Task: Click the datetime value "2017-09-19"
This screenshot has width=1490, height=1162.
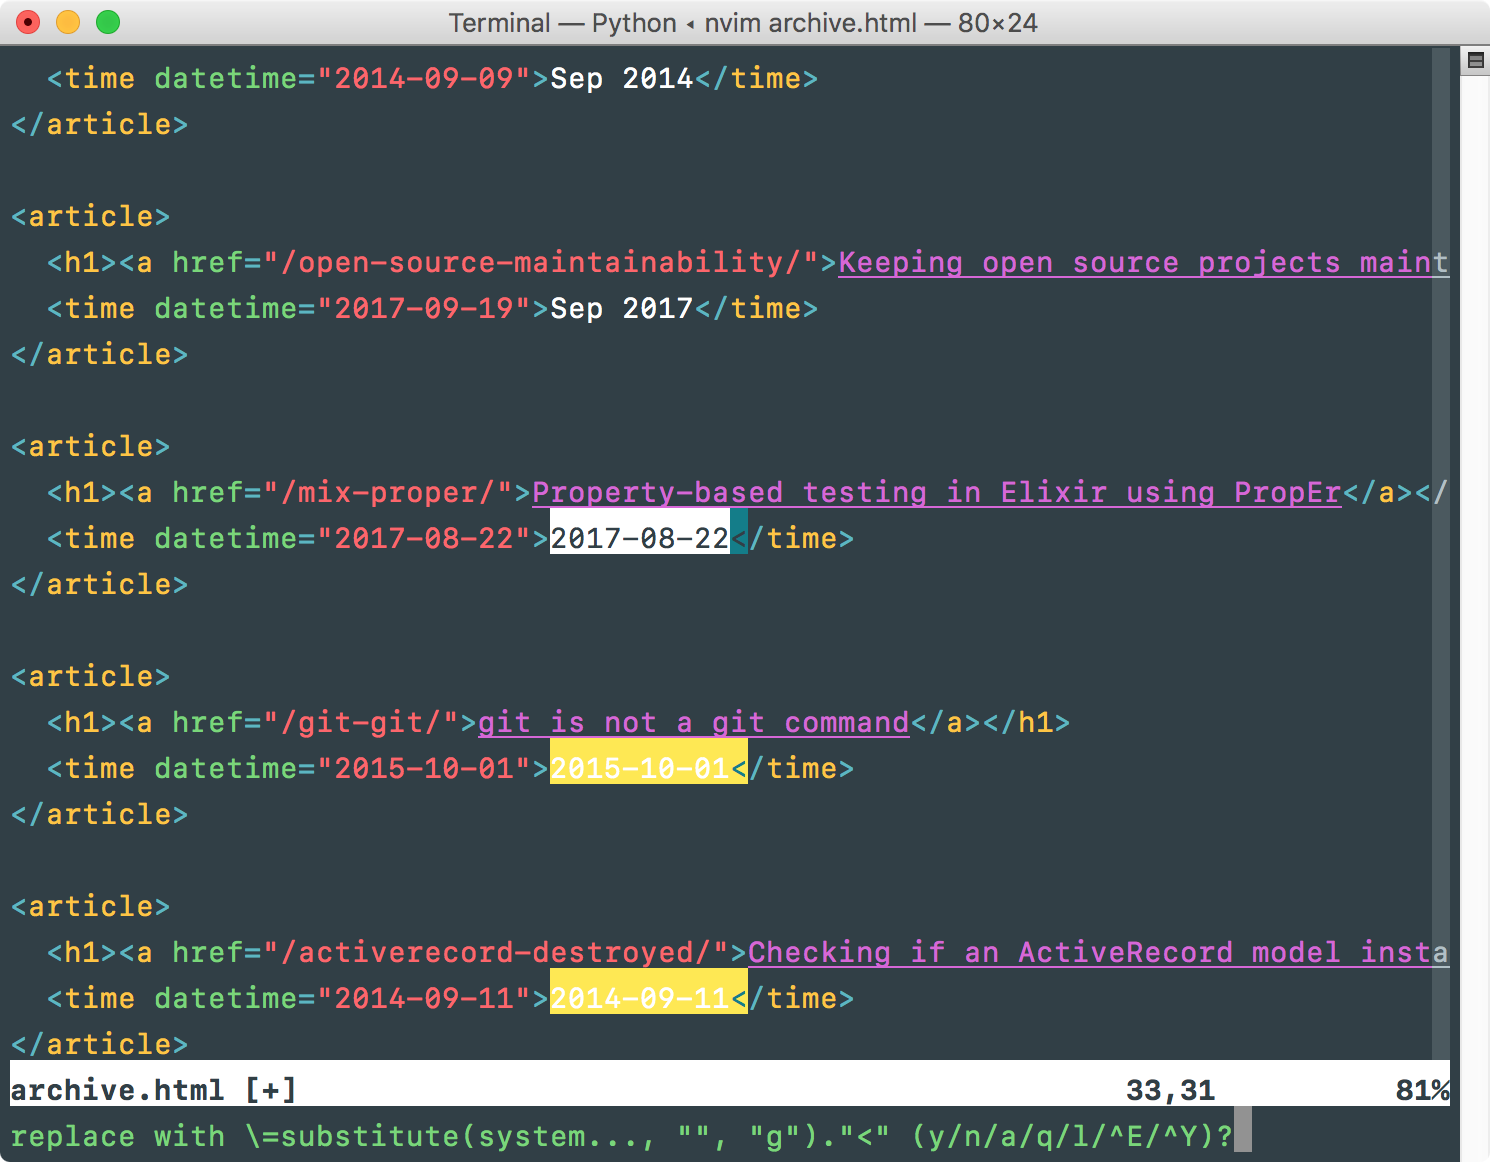Action: [424, 308]
